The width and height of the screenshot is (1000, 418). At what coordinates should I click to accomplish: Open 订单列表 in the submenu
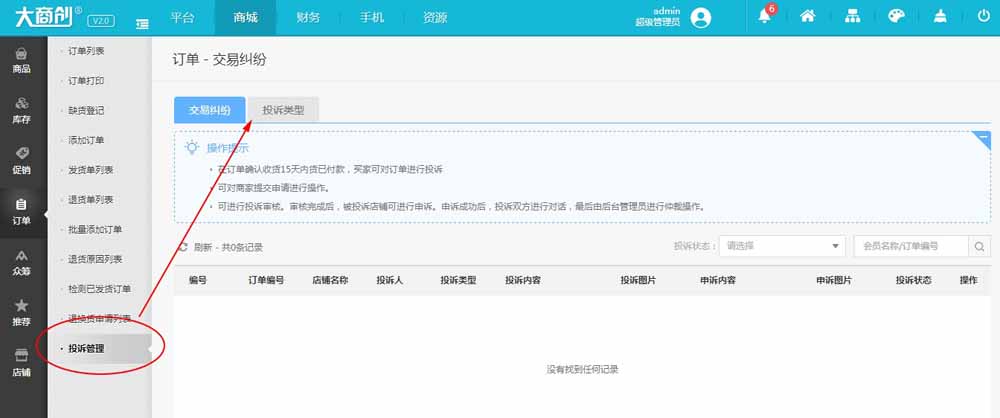[x=86, y=50]
